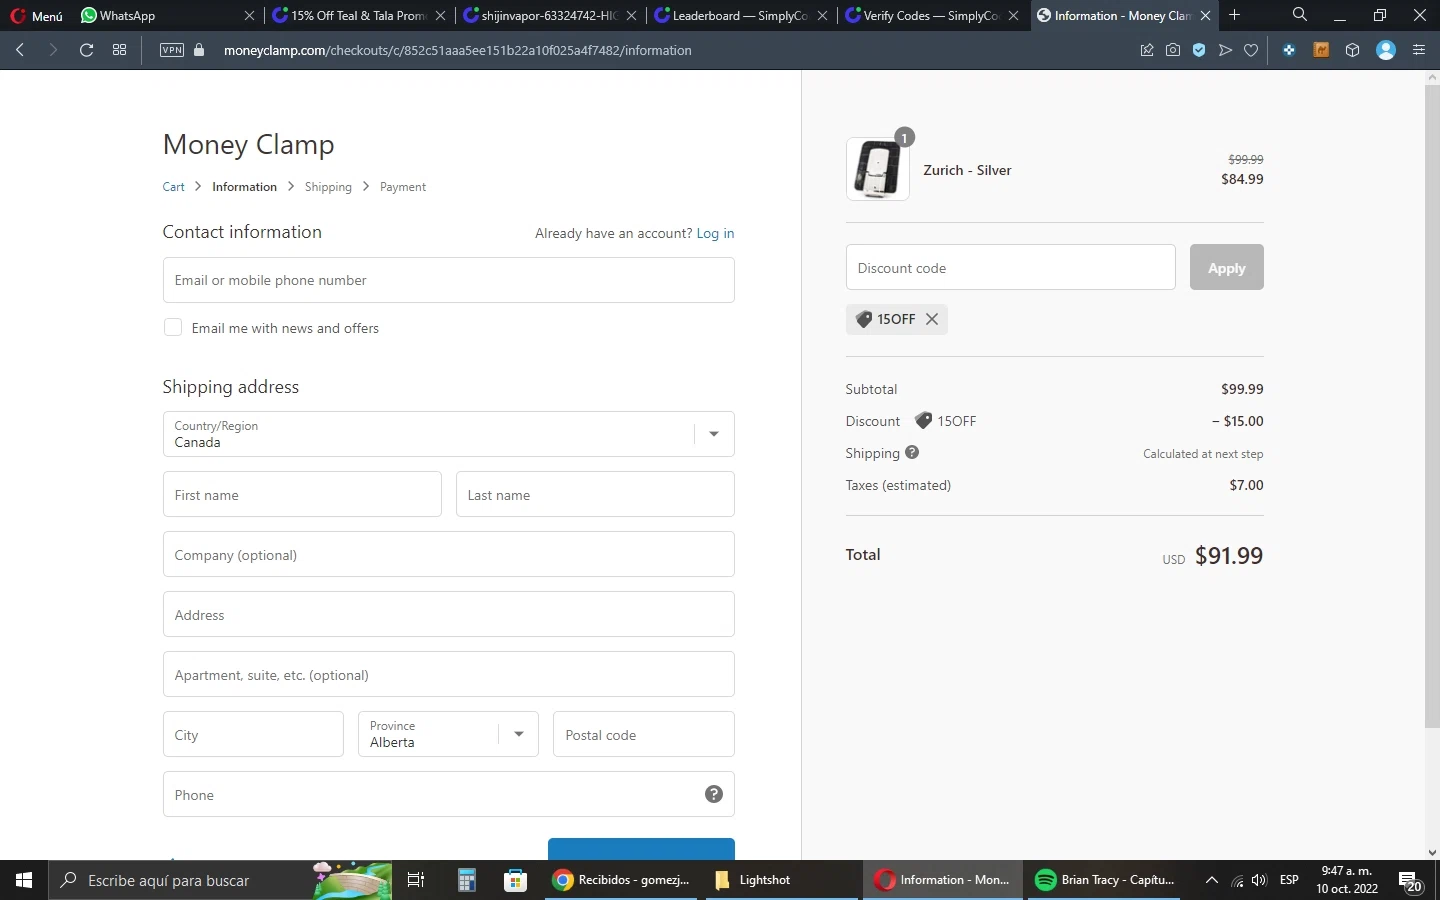Image resolution: width=1440 pixels, height=900 pixels.
Task: Go back using the browser back arrow
Action: pos(20,50)
